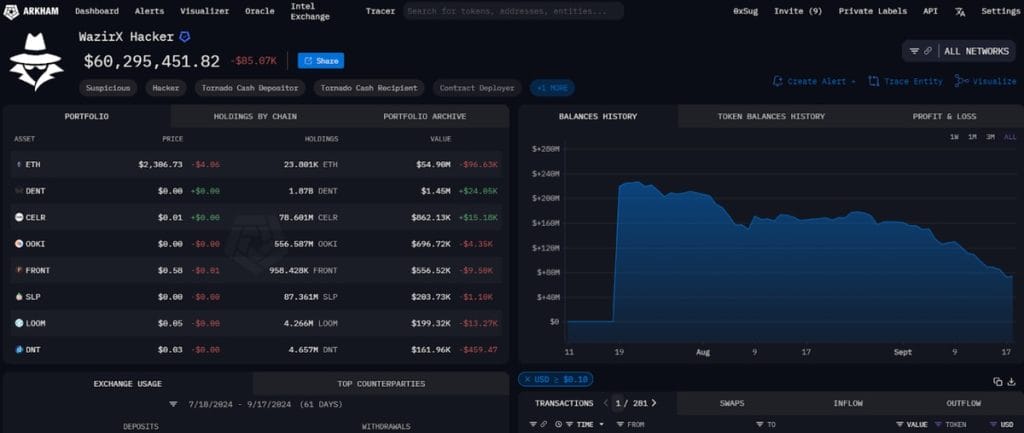
Task: Click the chain link icon in transactions header
Action: [x=544, y=425]
